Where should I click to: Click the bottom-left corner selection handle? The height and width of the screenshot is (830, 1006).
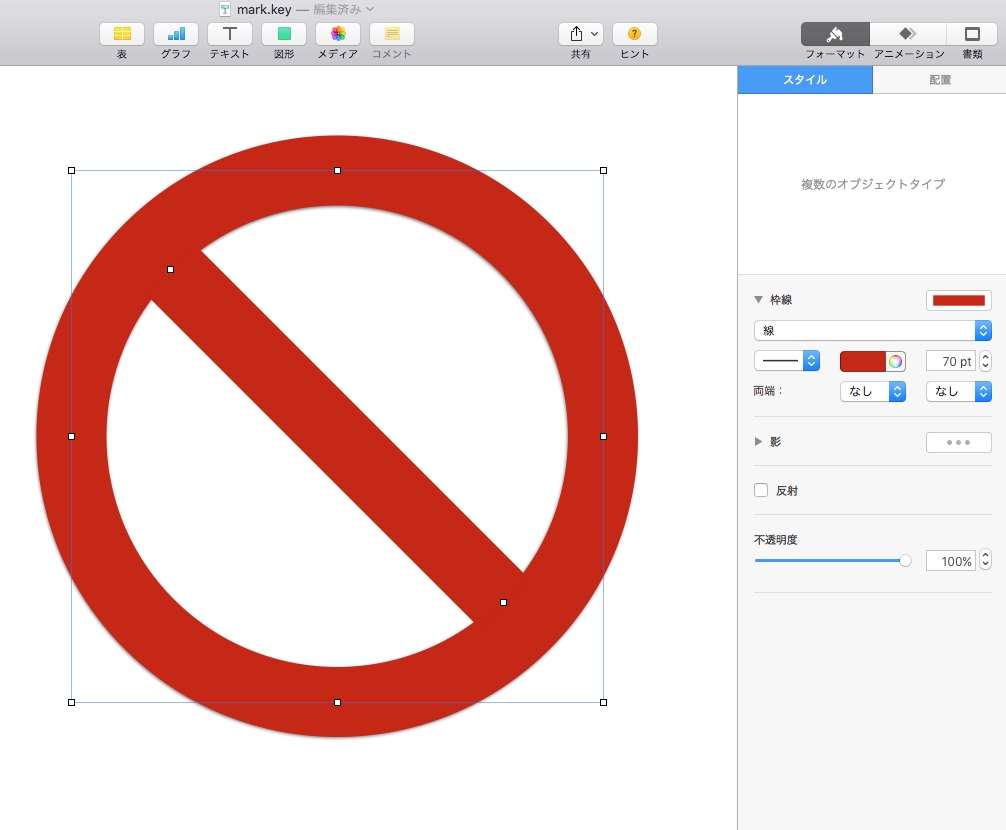pos(71,702)
